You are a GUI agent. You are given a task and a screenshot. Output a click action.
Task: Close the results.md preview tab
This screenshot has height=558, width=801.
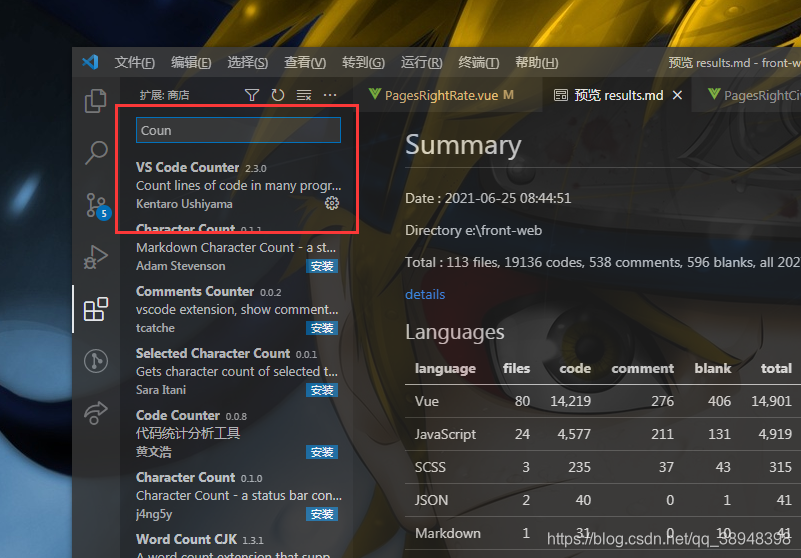[677, 95]
